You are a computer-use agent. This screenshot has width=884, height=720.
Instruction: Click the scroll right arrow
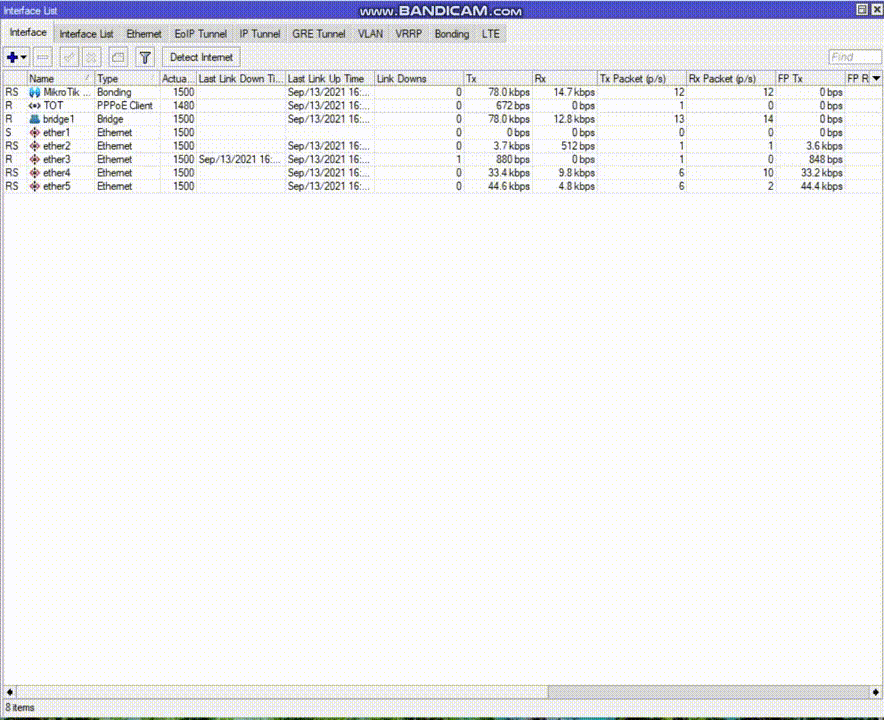876,692
